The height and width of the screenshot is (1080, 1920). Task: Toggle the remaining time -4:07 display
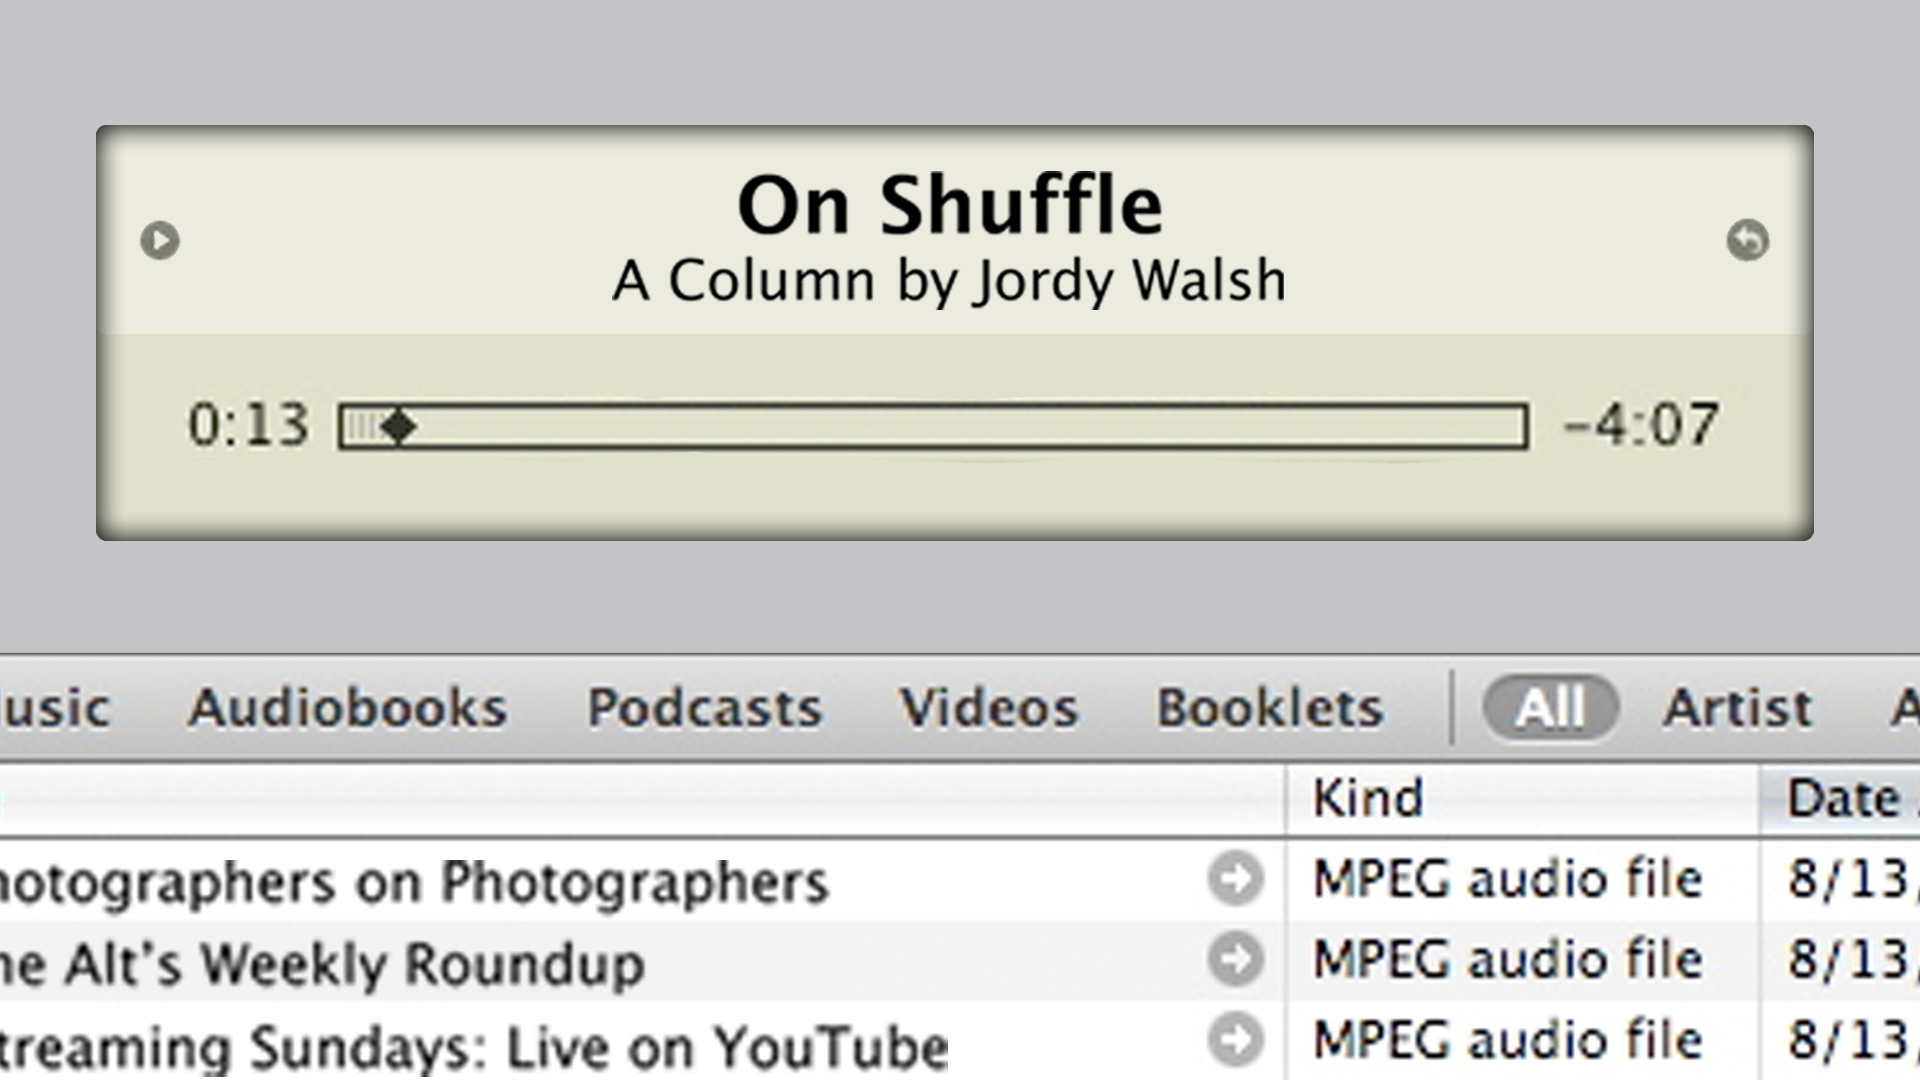(x=1641, y=425)
